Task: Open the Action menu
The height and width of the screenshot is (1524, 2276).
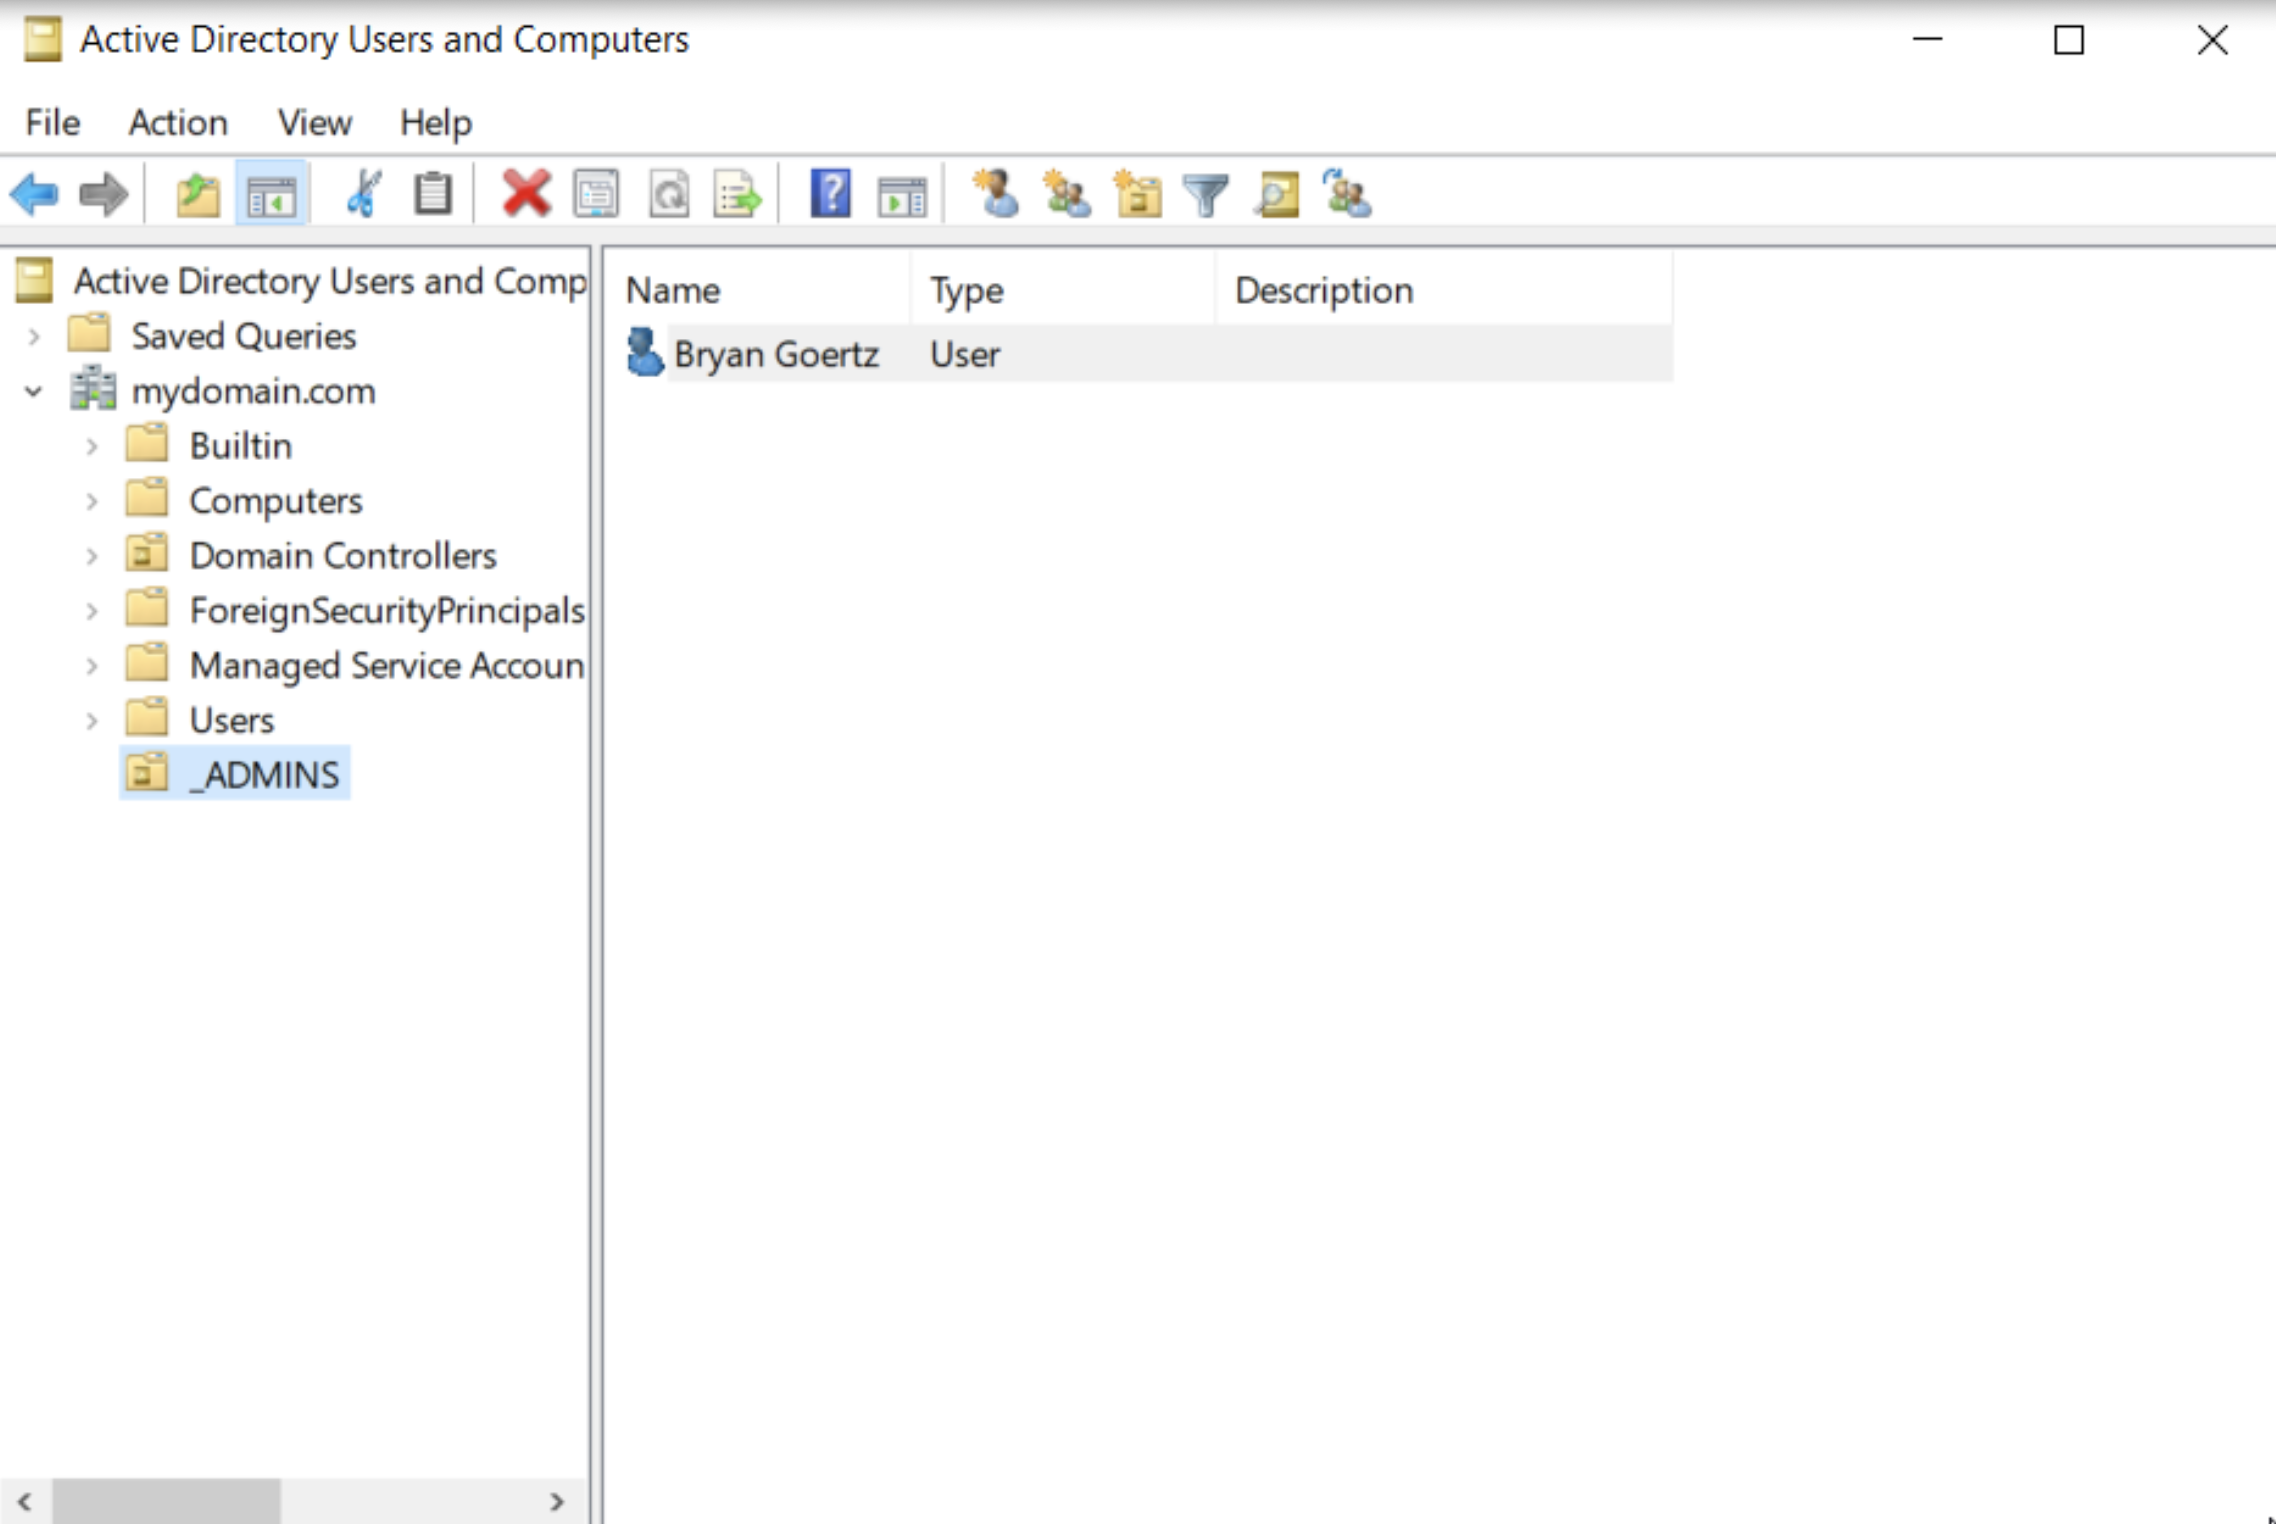Action: pyautogui.click(x=178, y=122)
